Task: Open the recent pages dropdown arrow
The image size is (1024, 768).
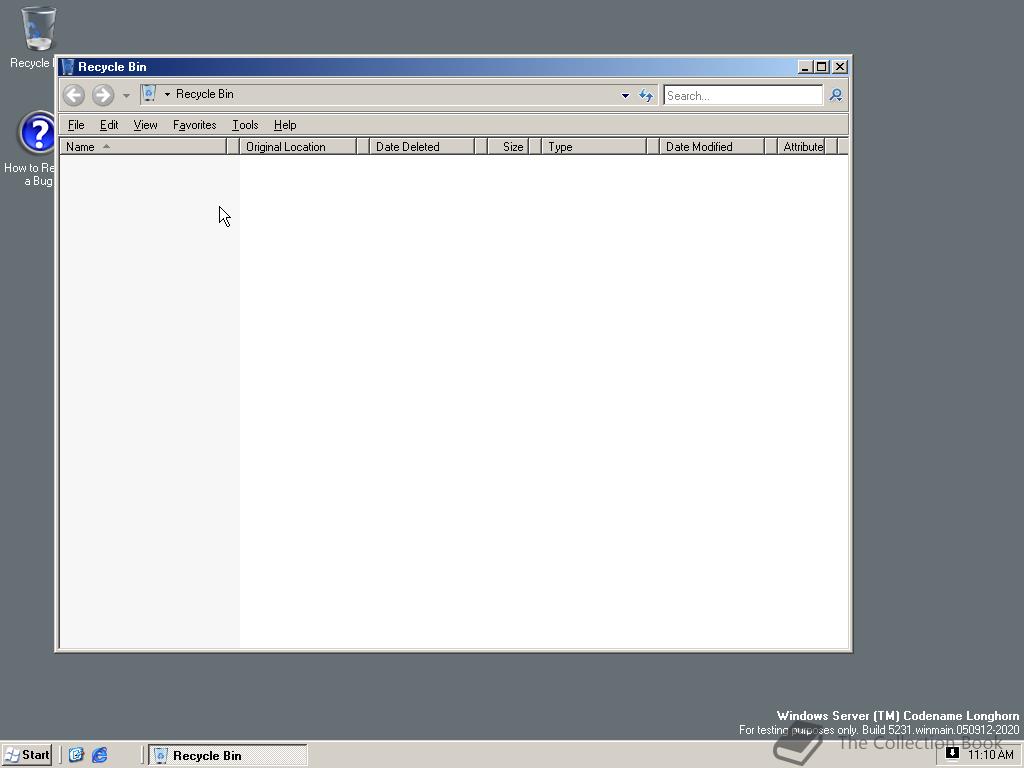Action: (126, 95)
